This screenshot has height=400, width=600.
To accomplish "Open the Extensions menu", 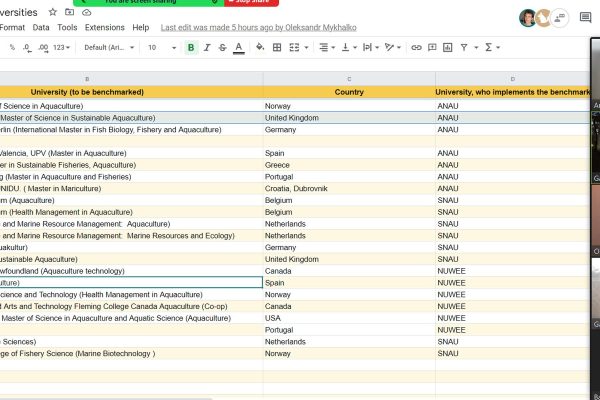I will [104, 28].
